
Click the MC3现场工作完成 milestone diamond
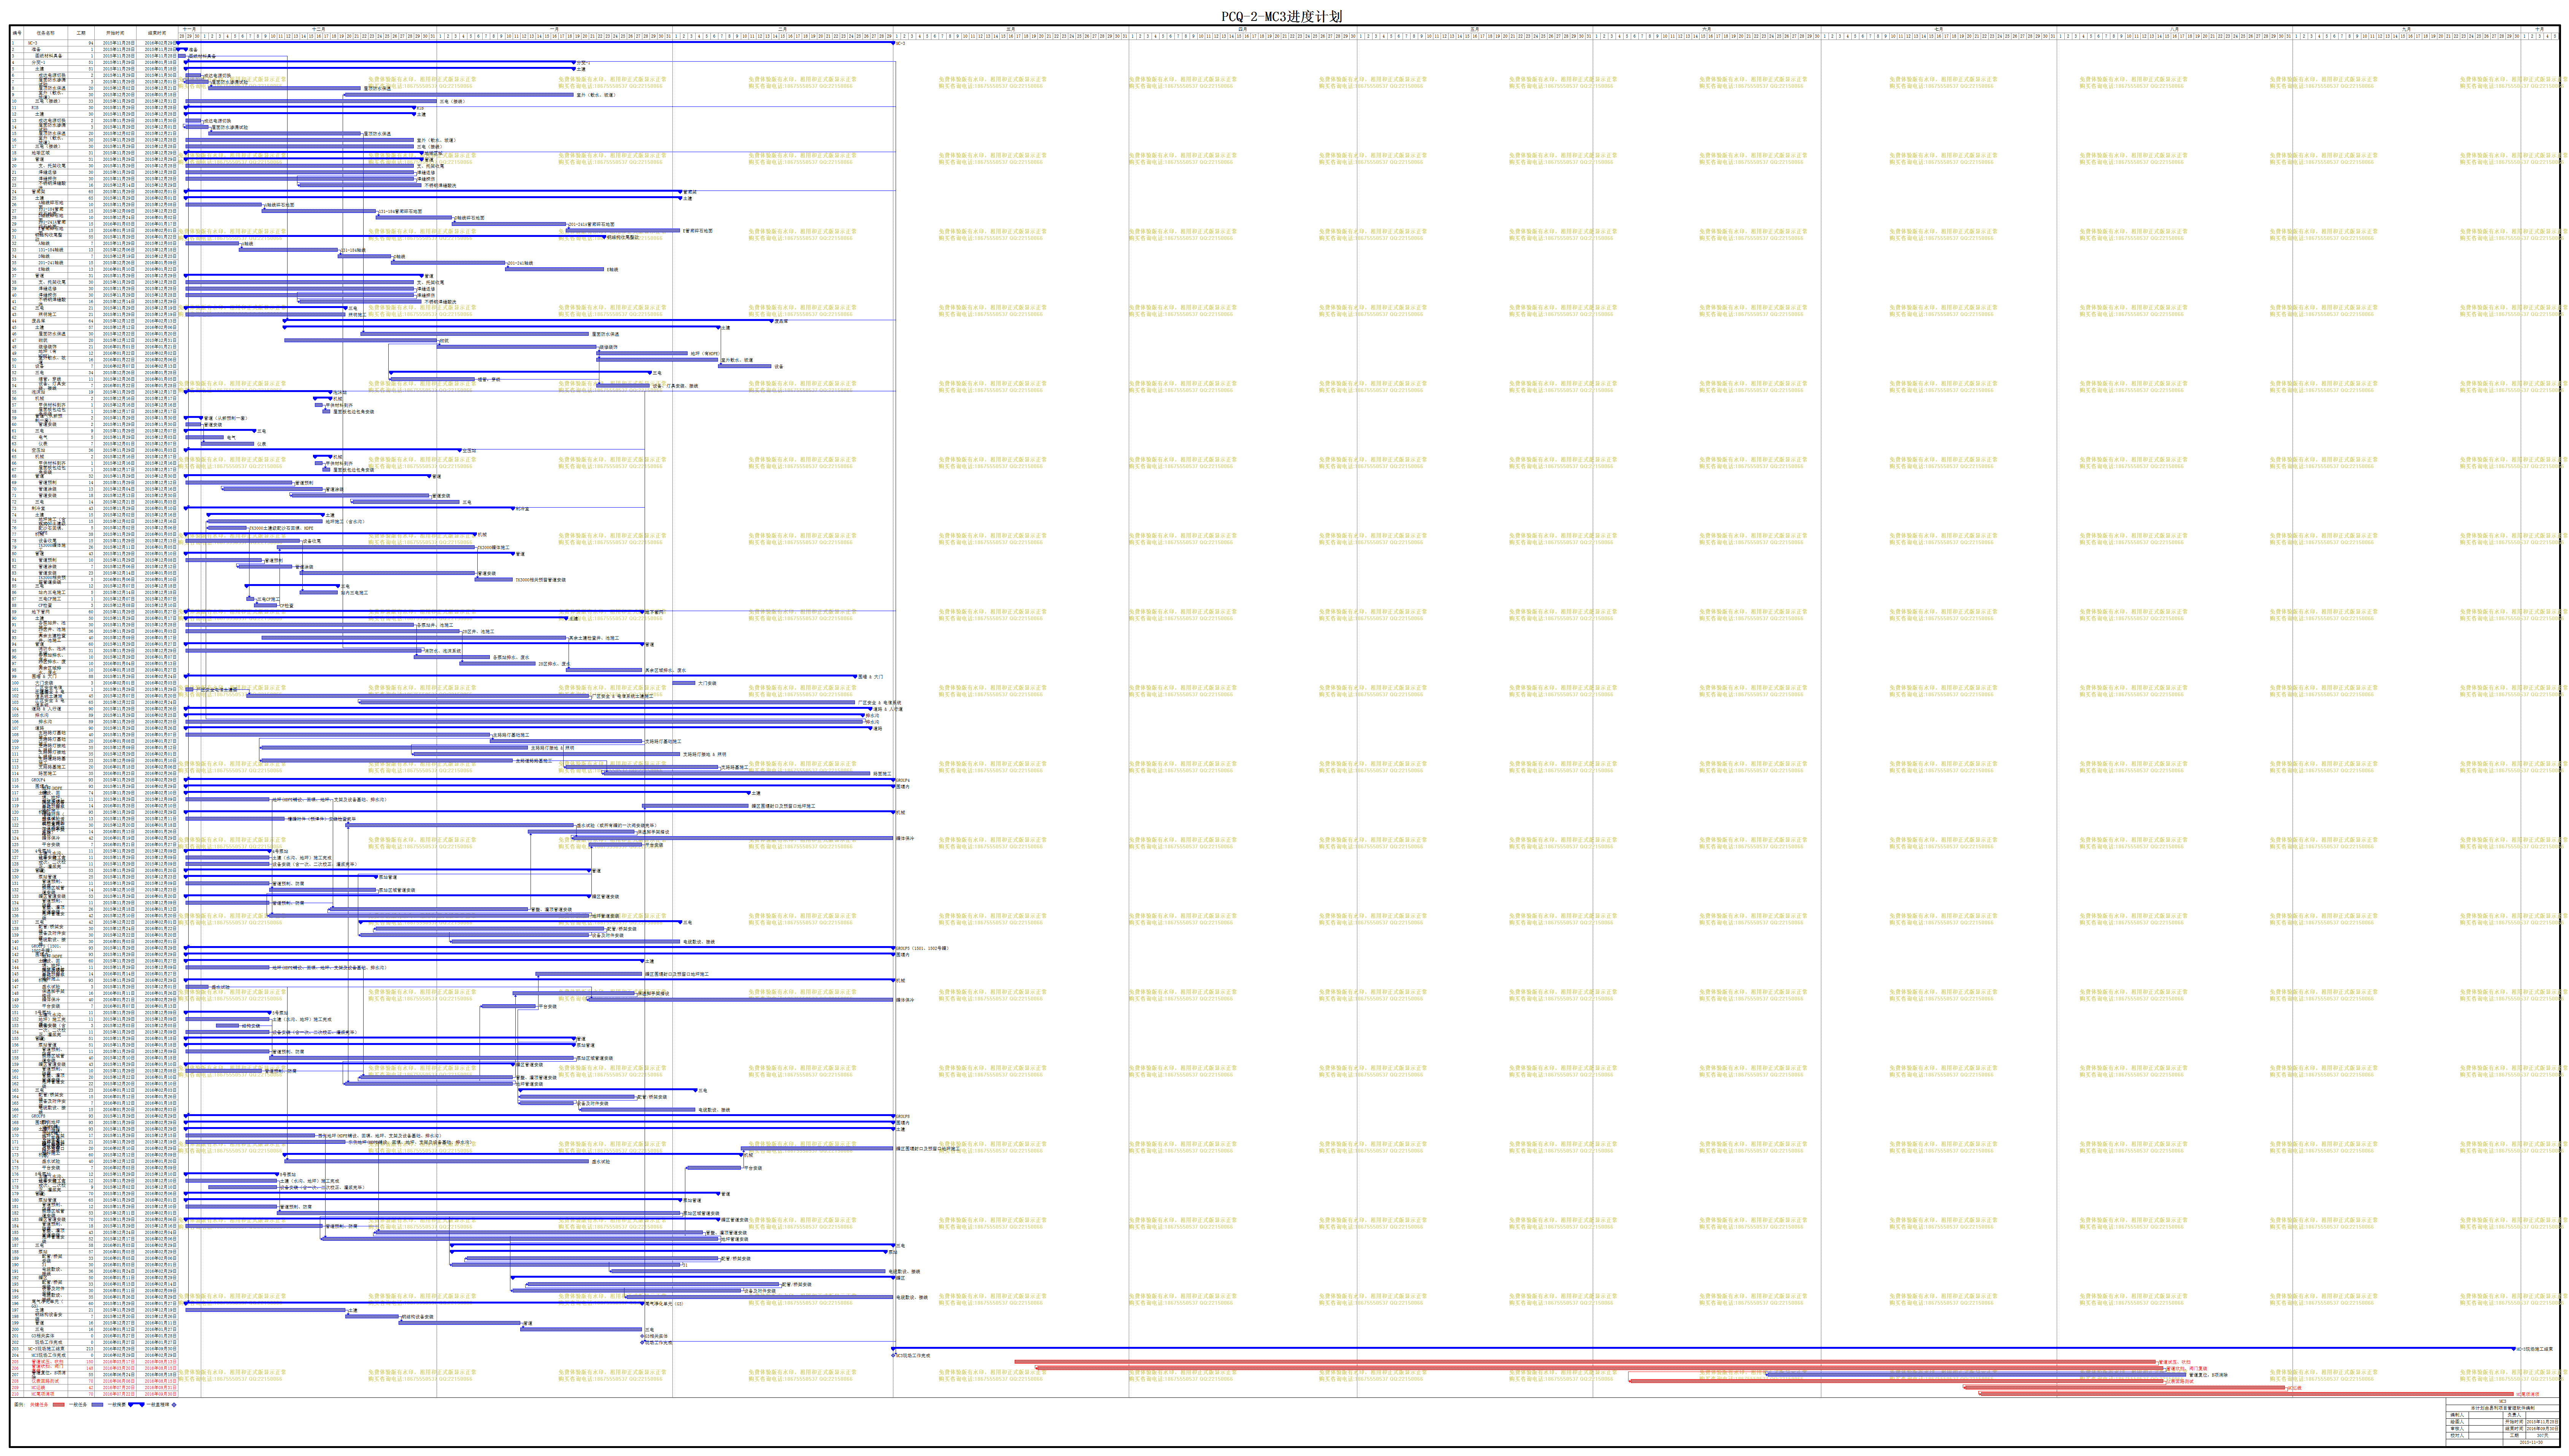(893, 1356)
